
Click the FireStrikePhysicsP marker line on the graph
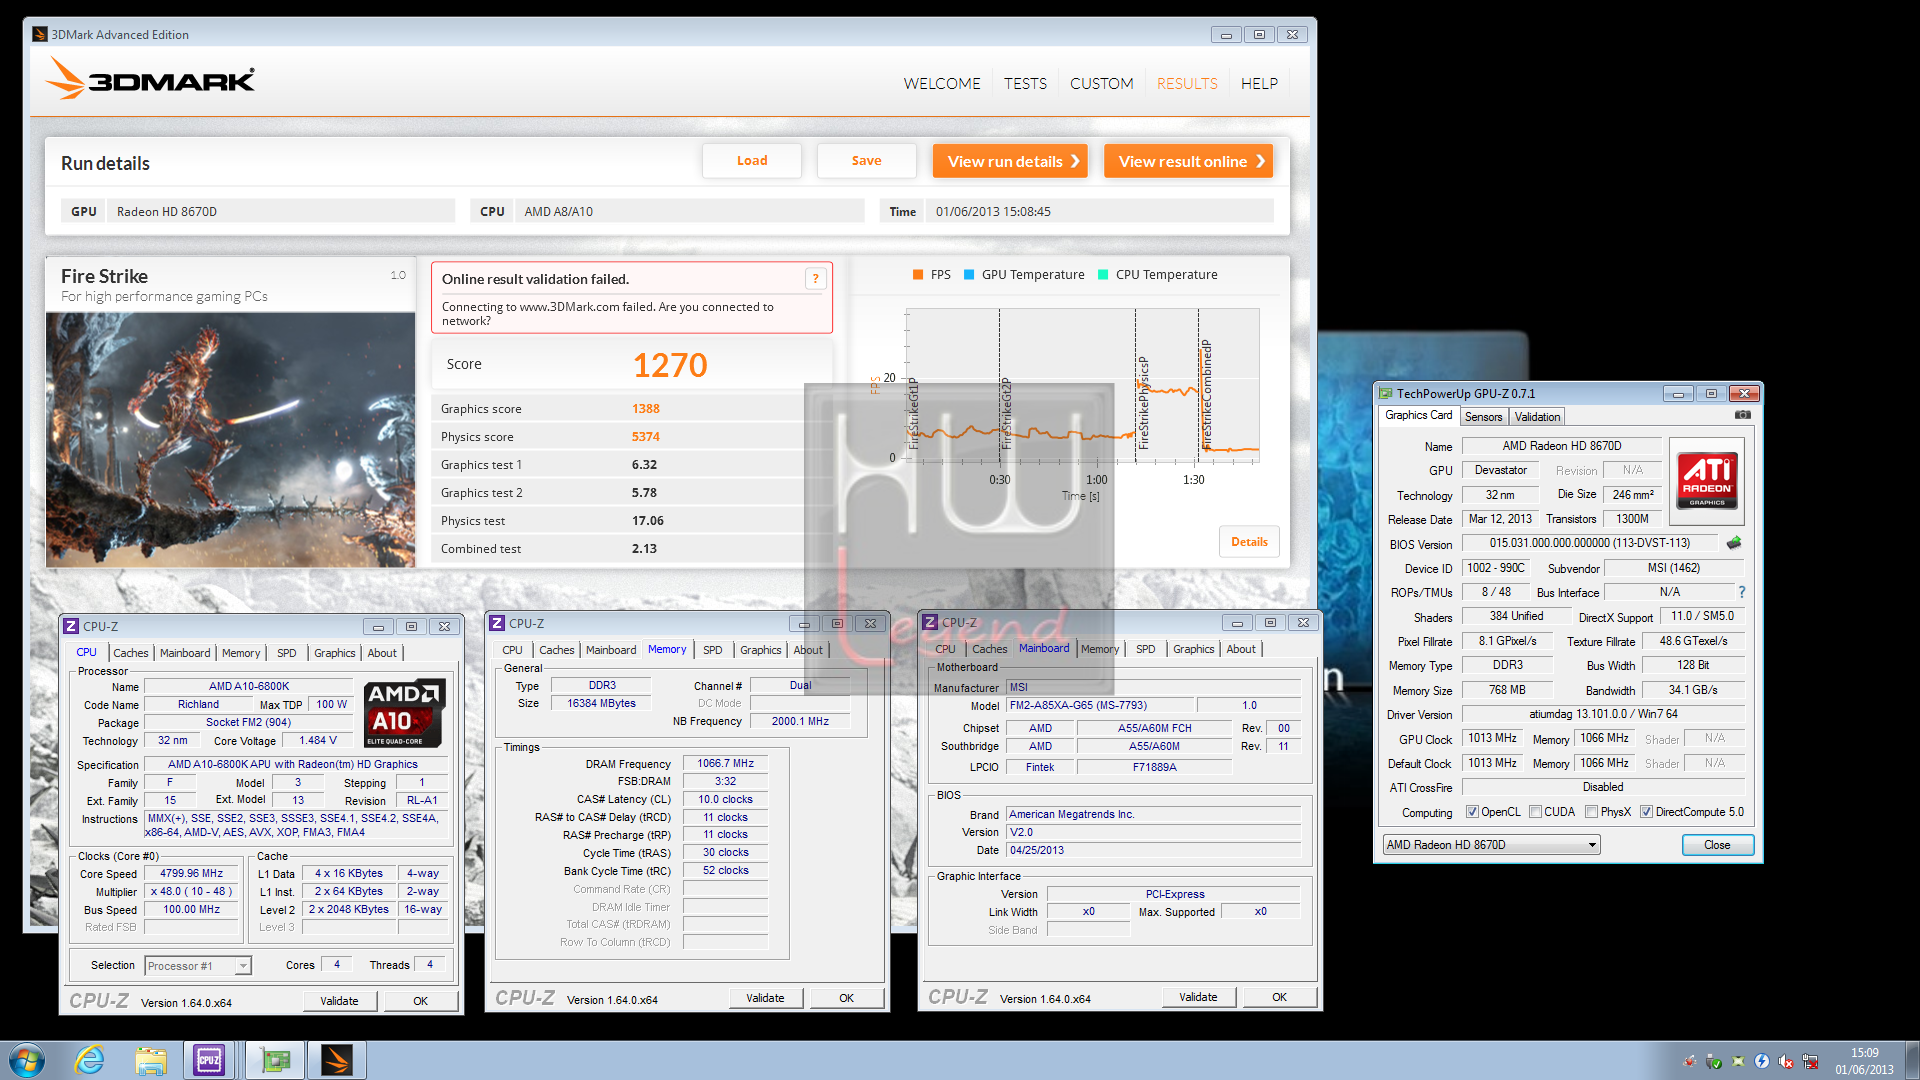tap(1135, 385)
